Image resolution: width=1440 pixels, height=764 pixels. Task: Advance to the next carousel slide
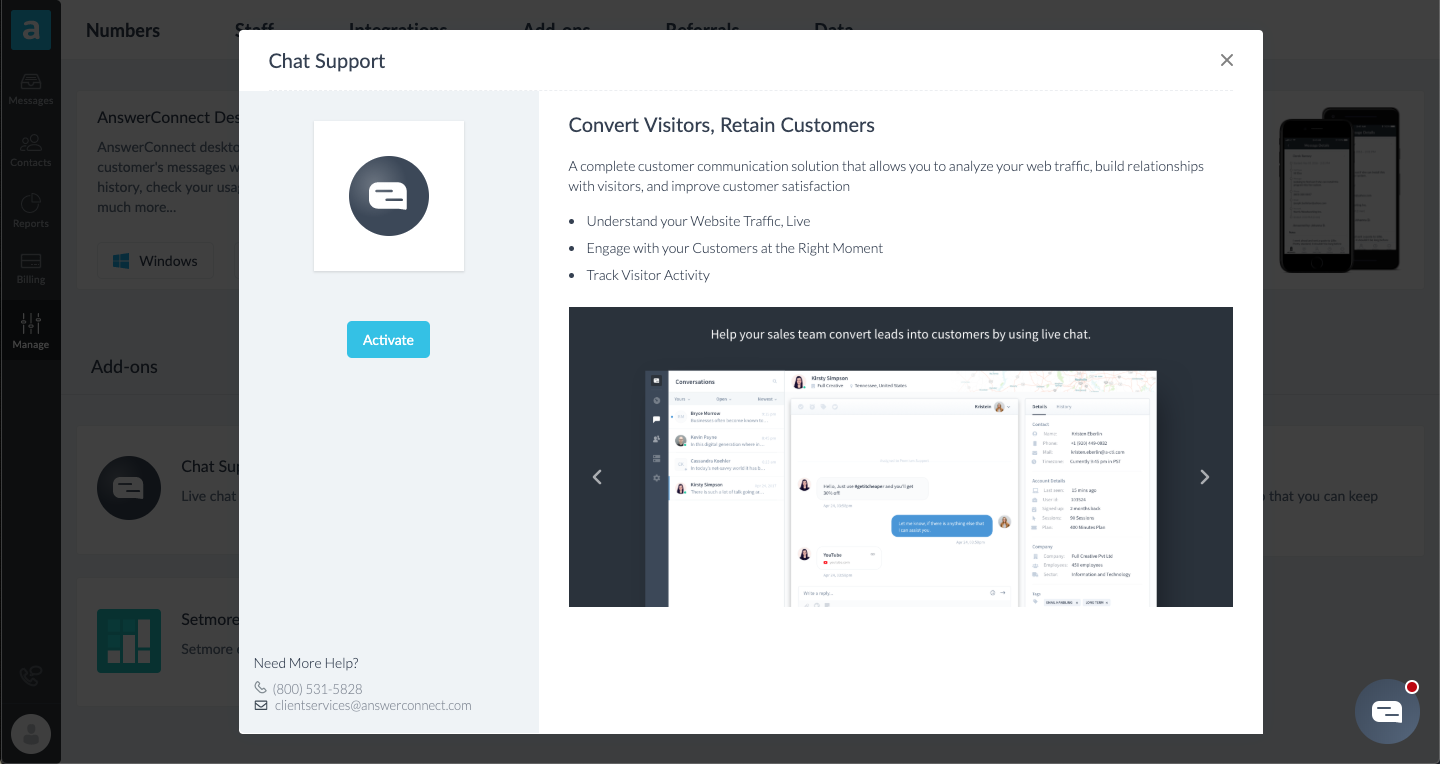click(x=1205, y=477)
